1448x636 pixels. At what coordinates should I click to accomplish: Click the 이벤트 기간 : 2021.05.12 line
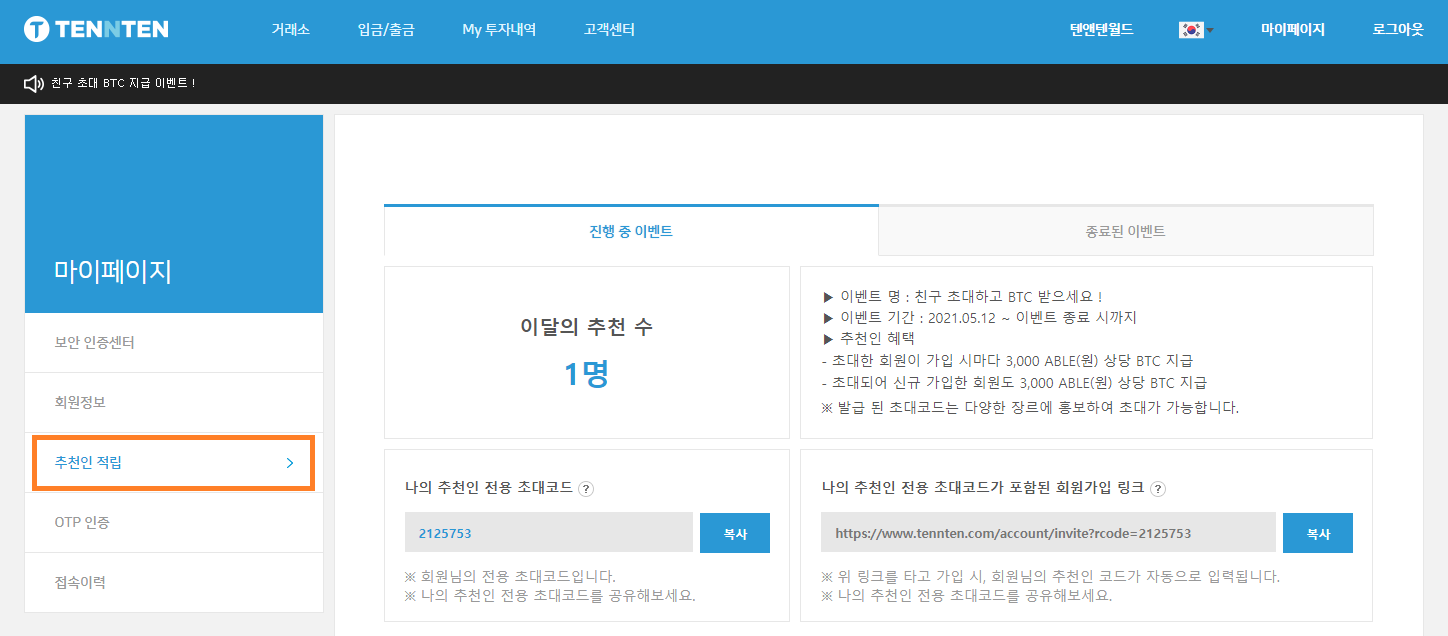979,318
